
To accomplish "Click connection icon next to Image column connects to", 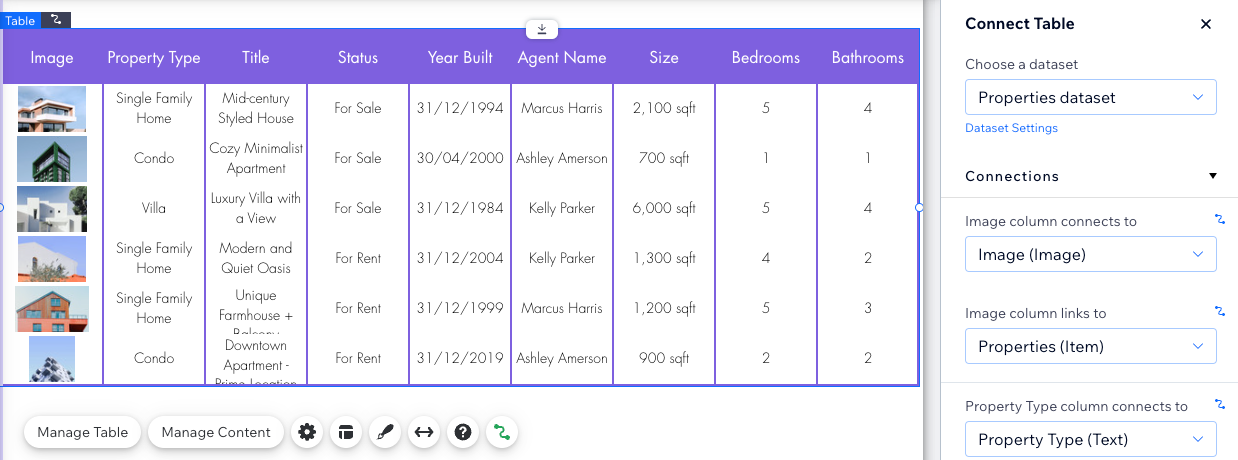I will coord(1219,220).
